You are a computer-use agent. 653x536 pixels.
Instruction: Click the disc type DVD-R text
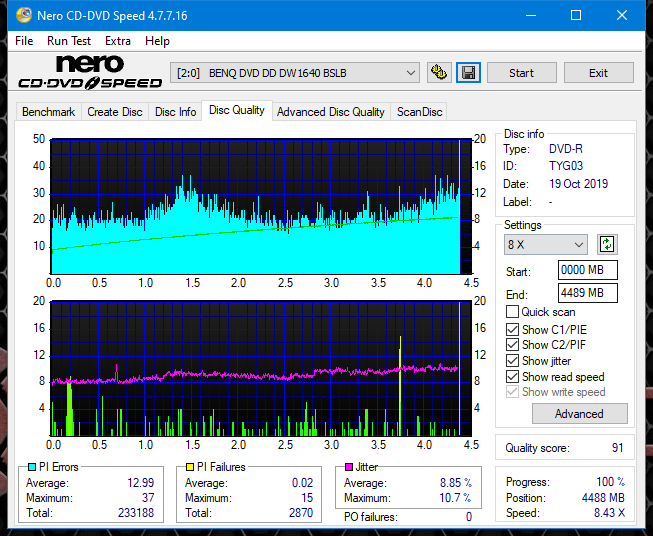(566, 149)
